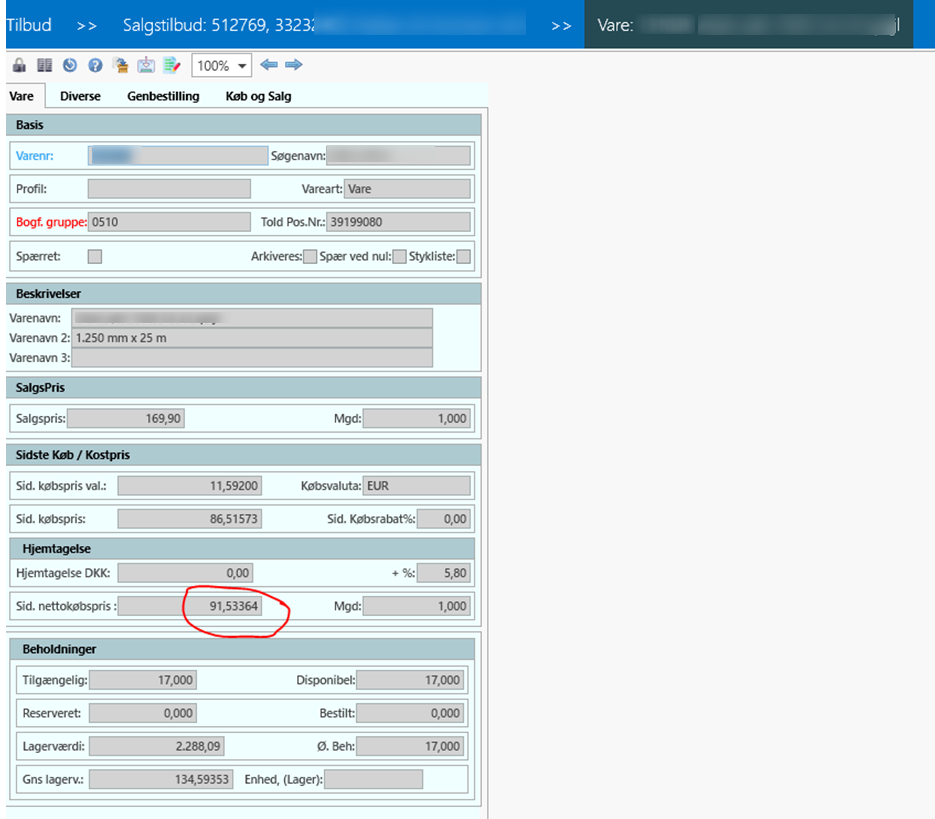The width and height of the screenshot is (935, 819).
Task: Toggle the Spærret checkbox
Action: coord(95,256)
